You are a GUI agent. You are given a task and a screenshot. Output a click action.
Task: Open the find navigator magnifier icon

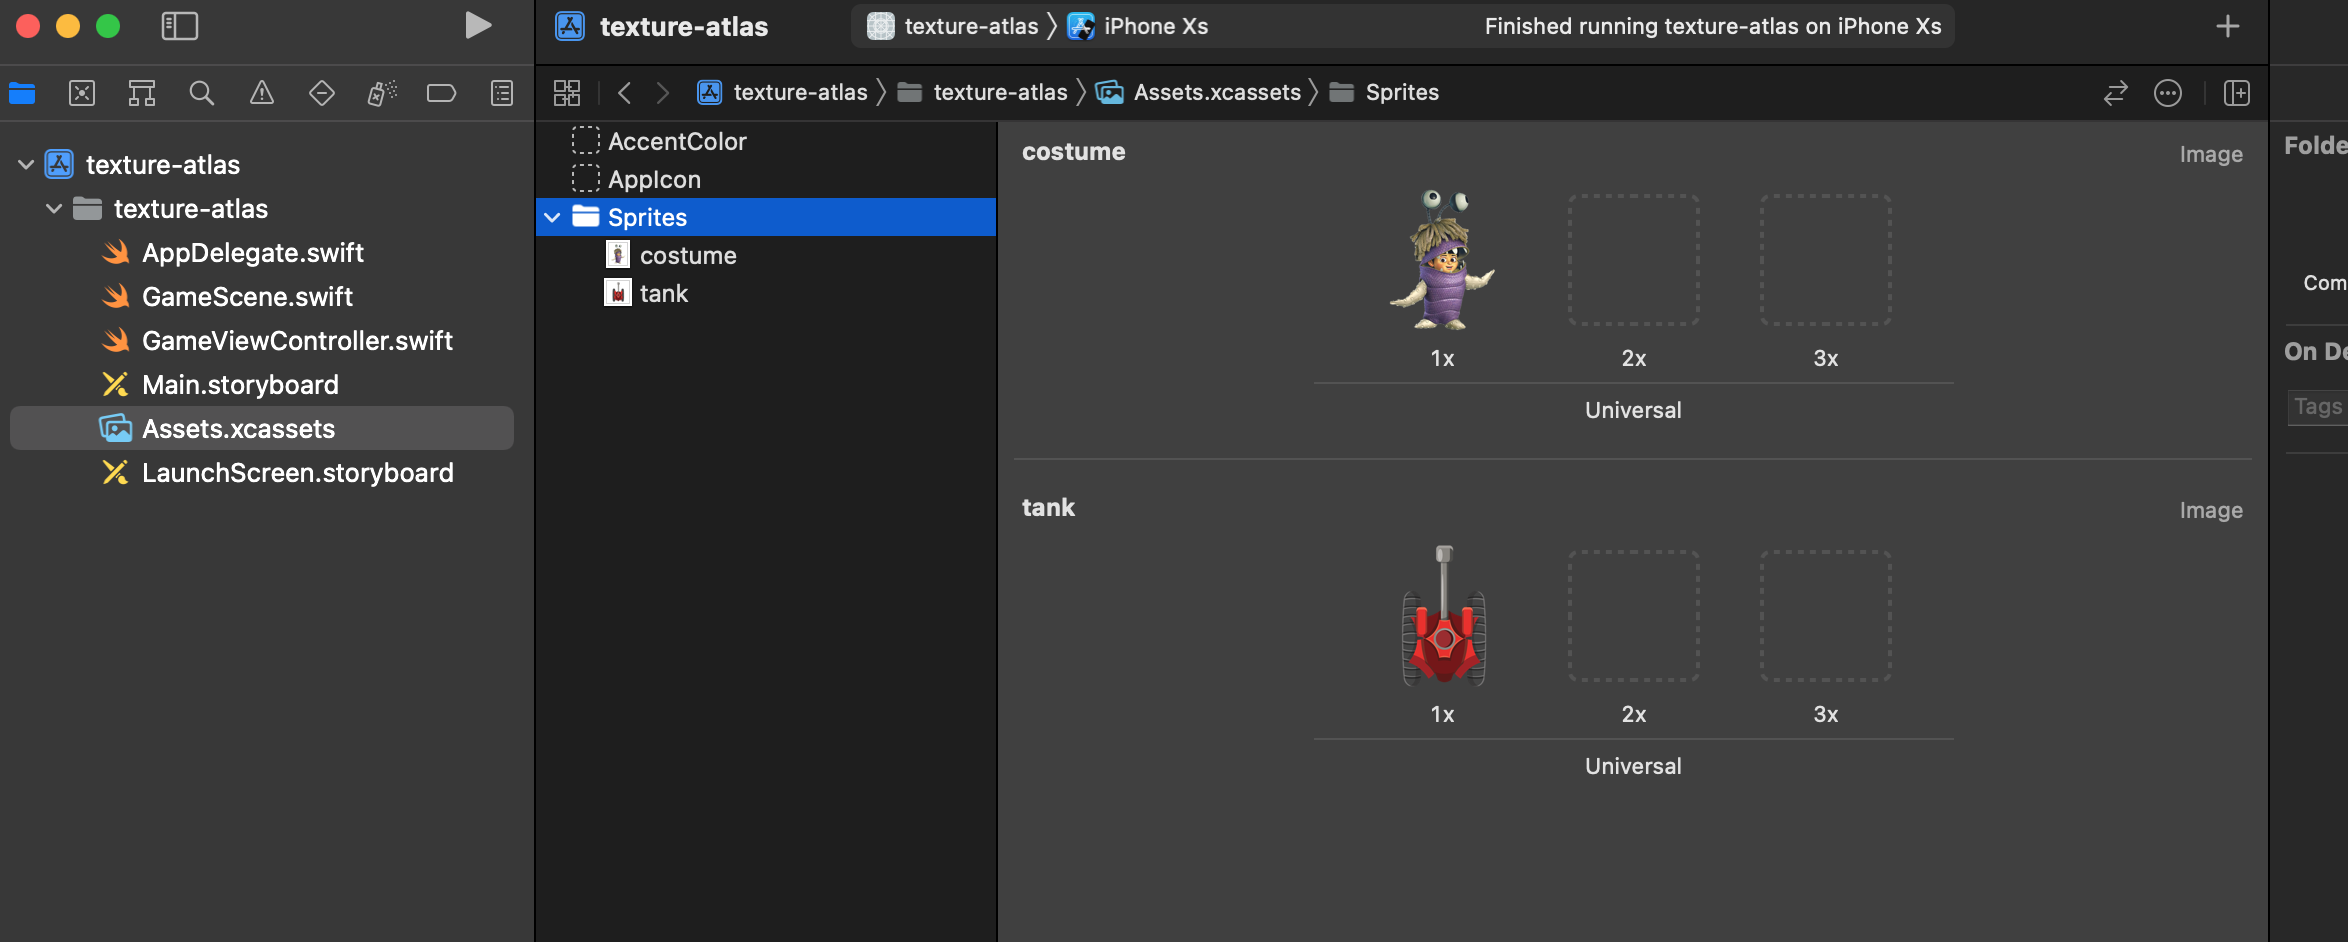[202, 93]
